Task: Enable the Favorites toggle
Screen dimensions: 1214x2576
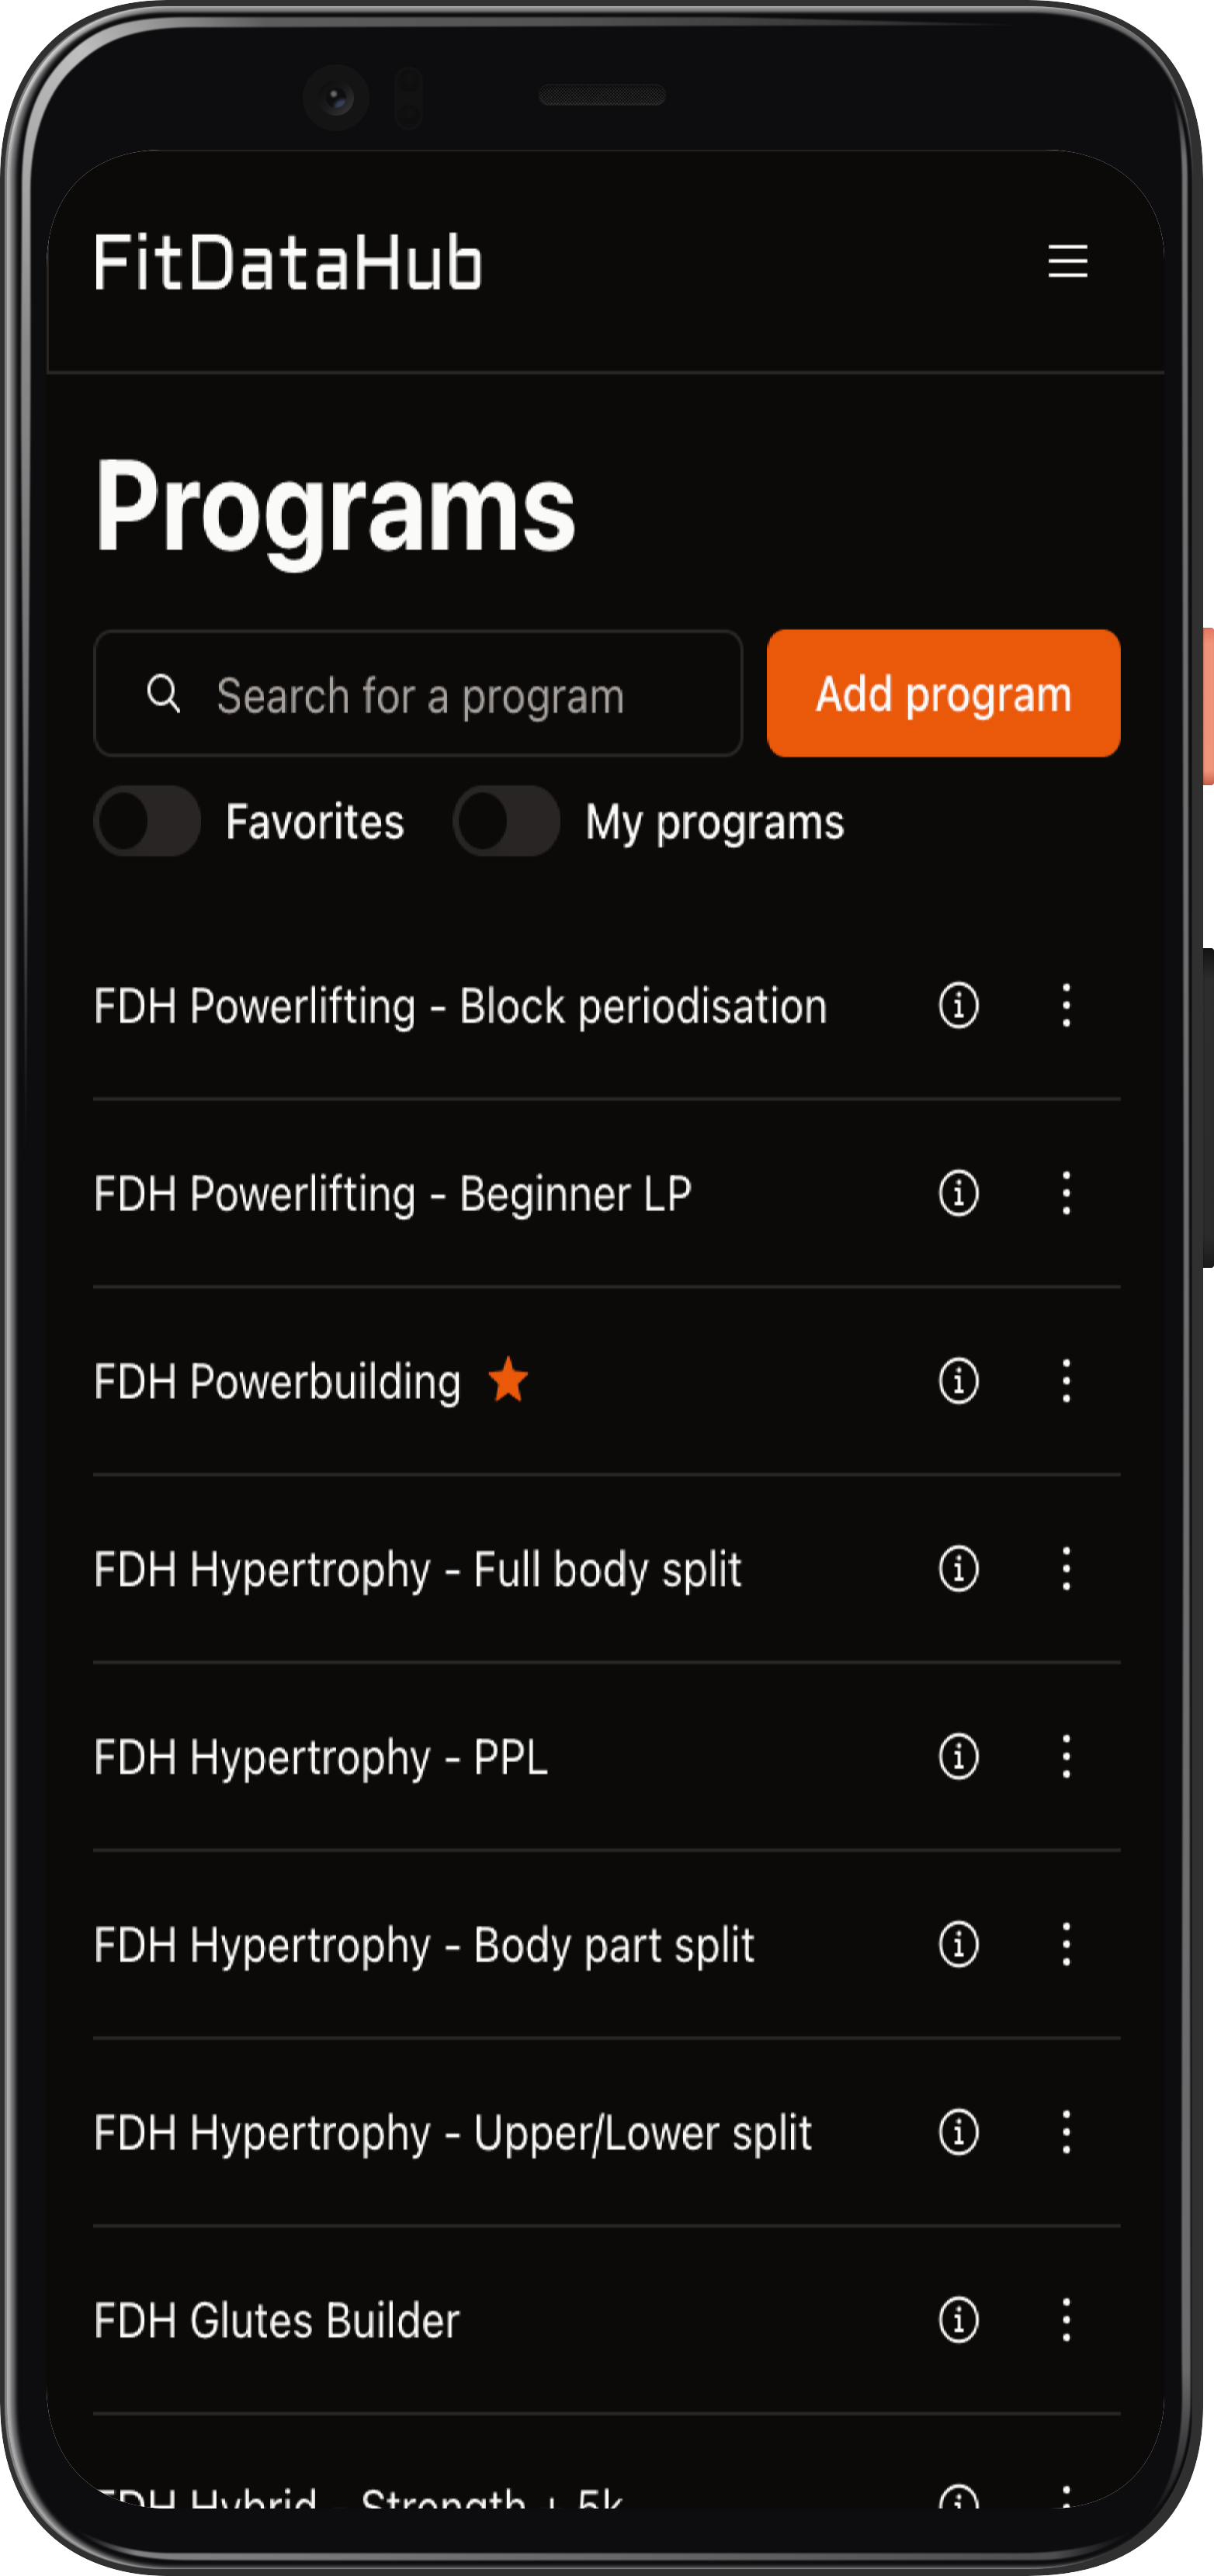Action: pos(147,821)
